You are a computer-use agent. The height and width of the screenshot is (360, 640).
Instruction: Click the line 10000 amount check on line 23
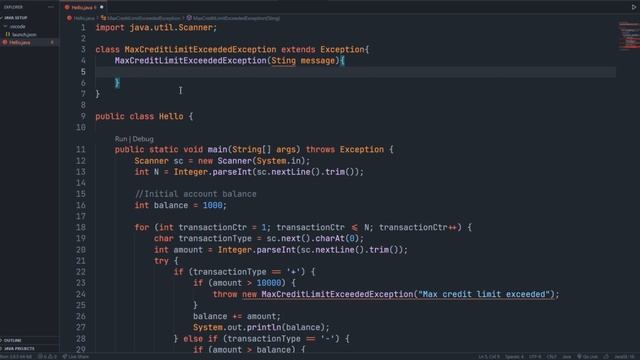pos(244,283)
